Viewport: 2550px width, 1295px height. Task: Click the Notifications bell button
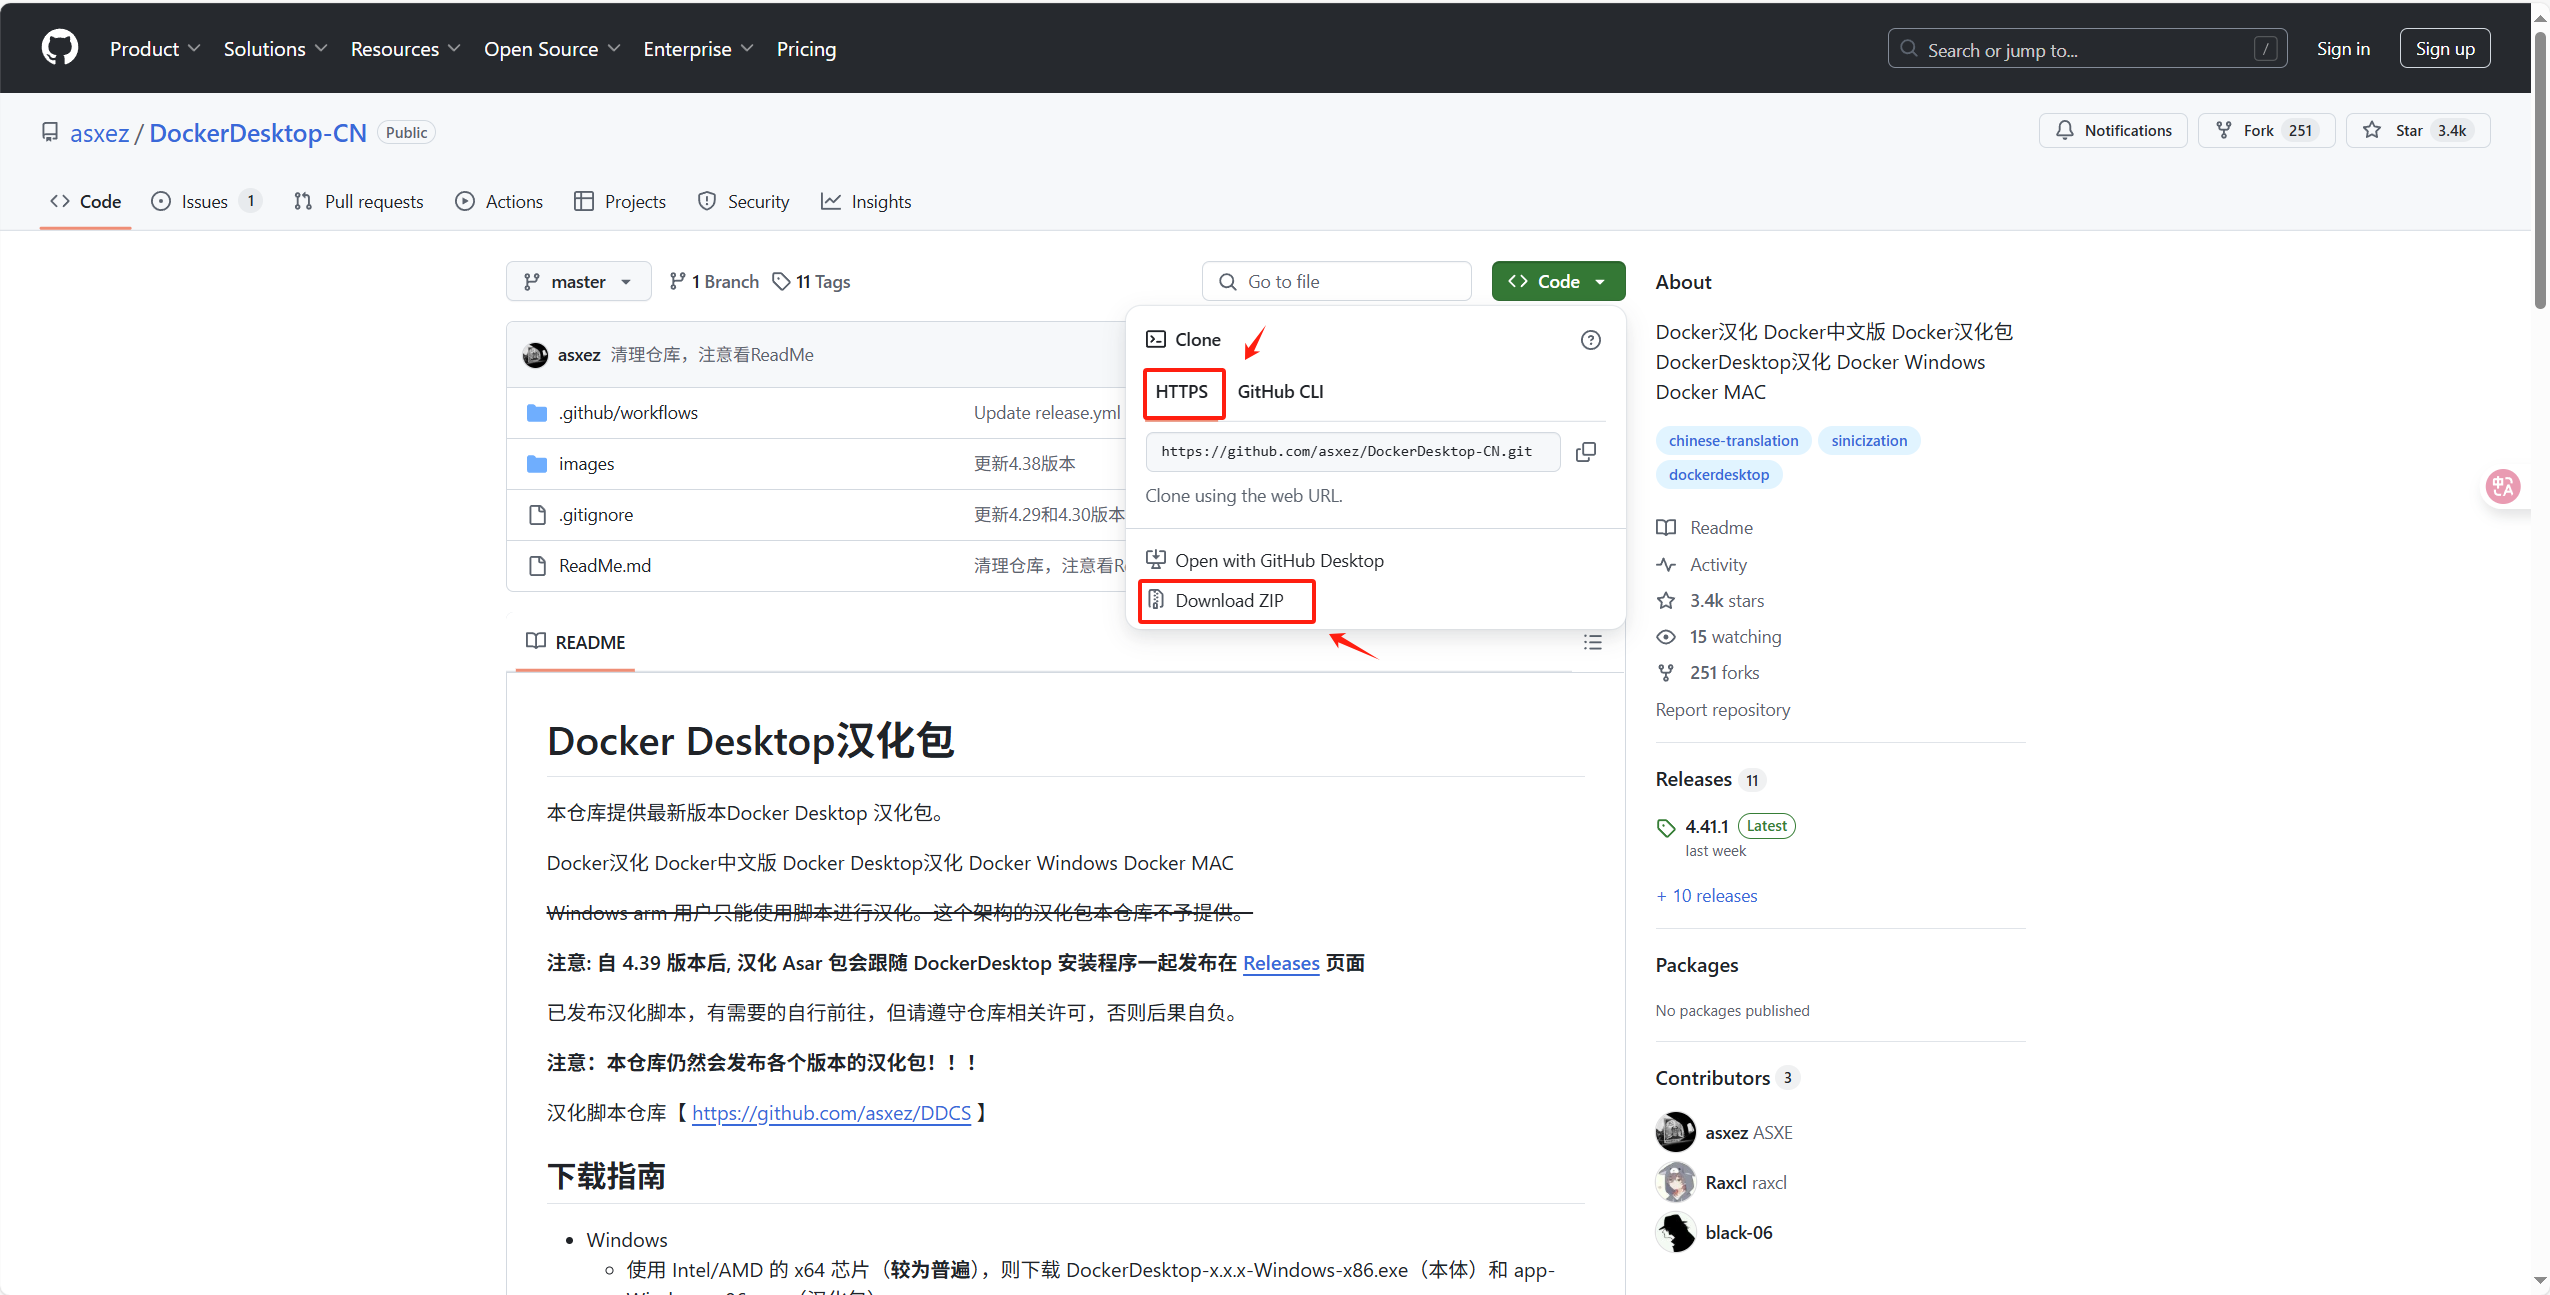(2113, 131)
